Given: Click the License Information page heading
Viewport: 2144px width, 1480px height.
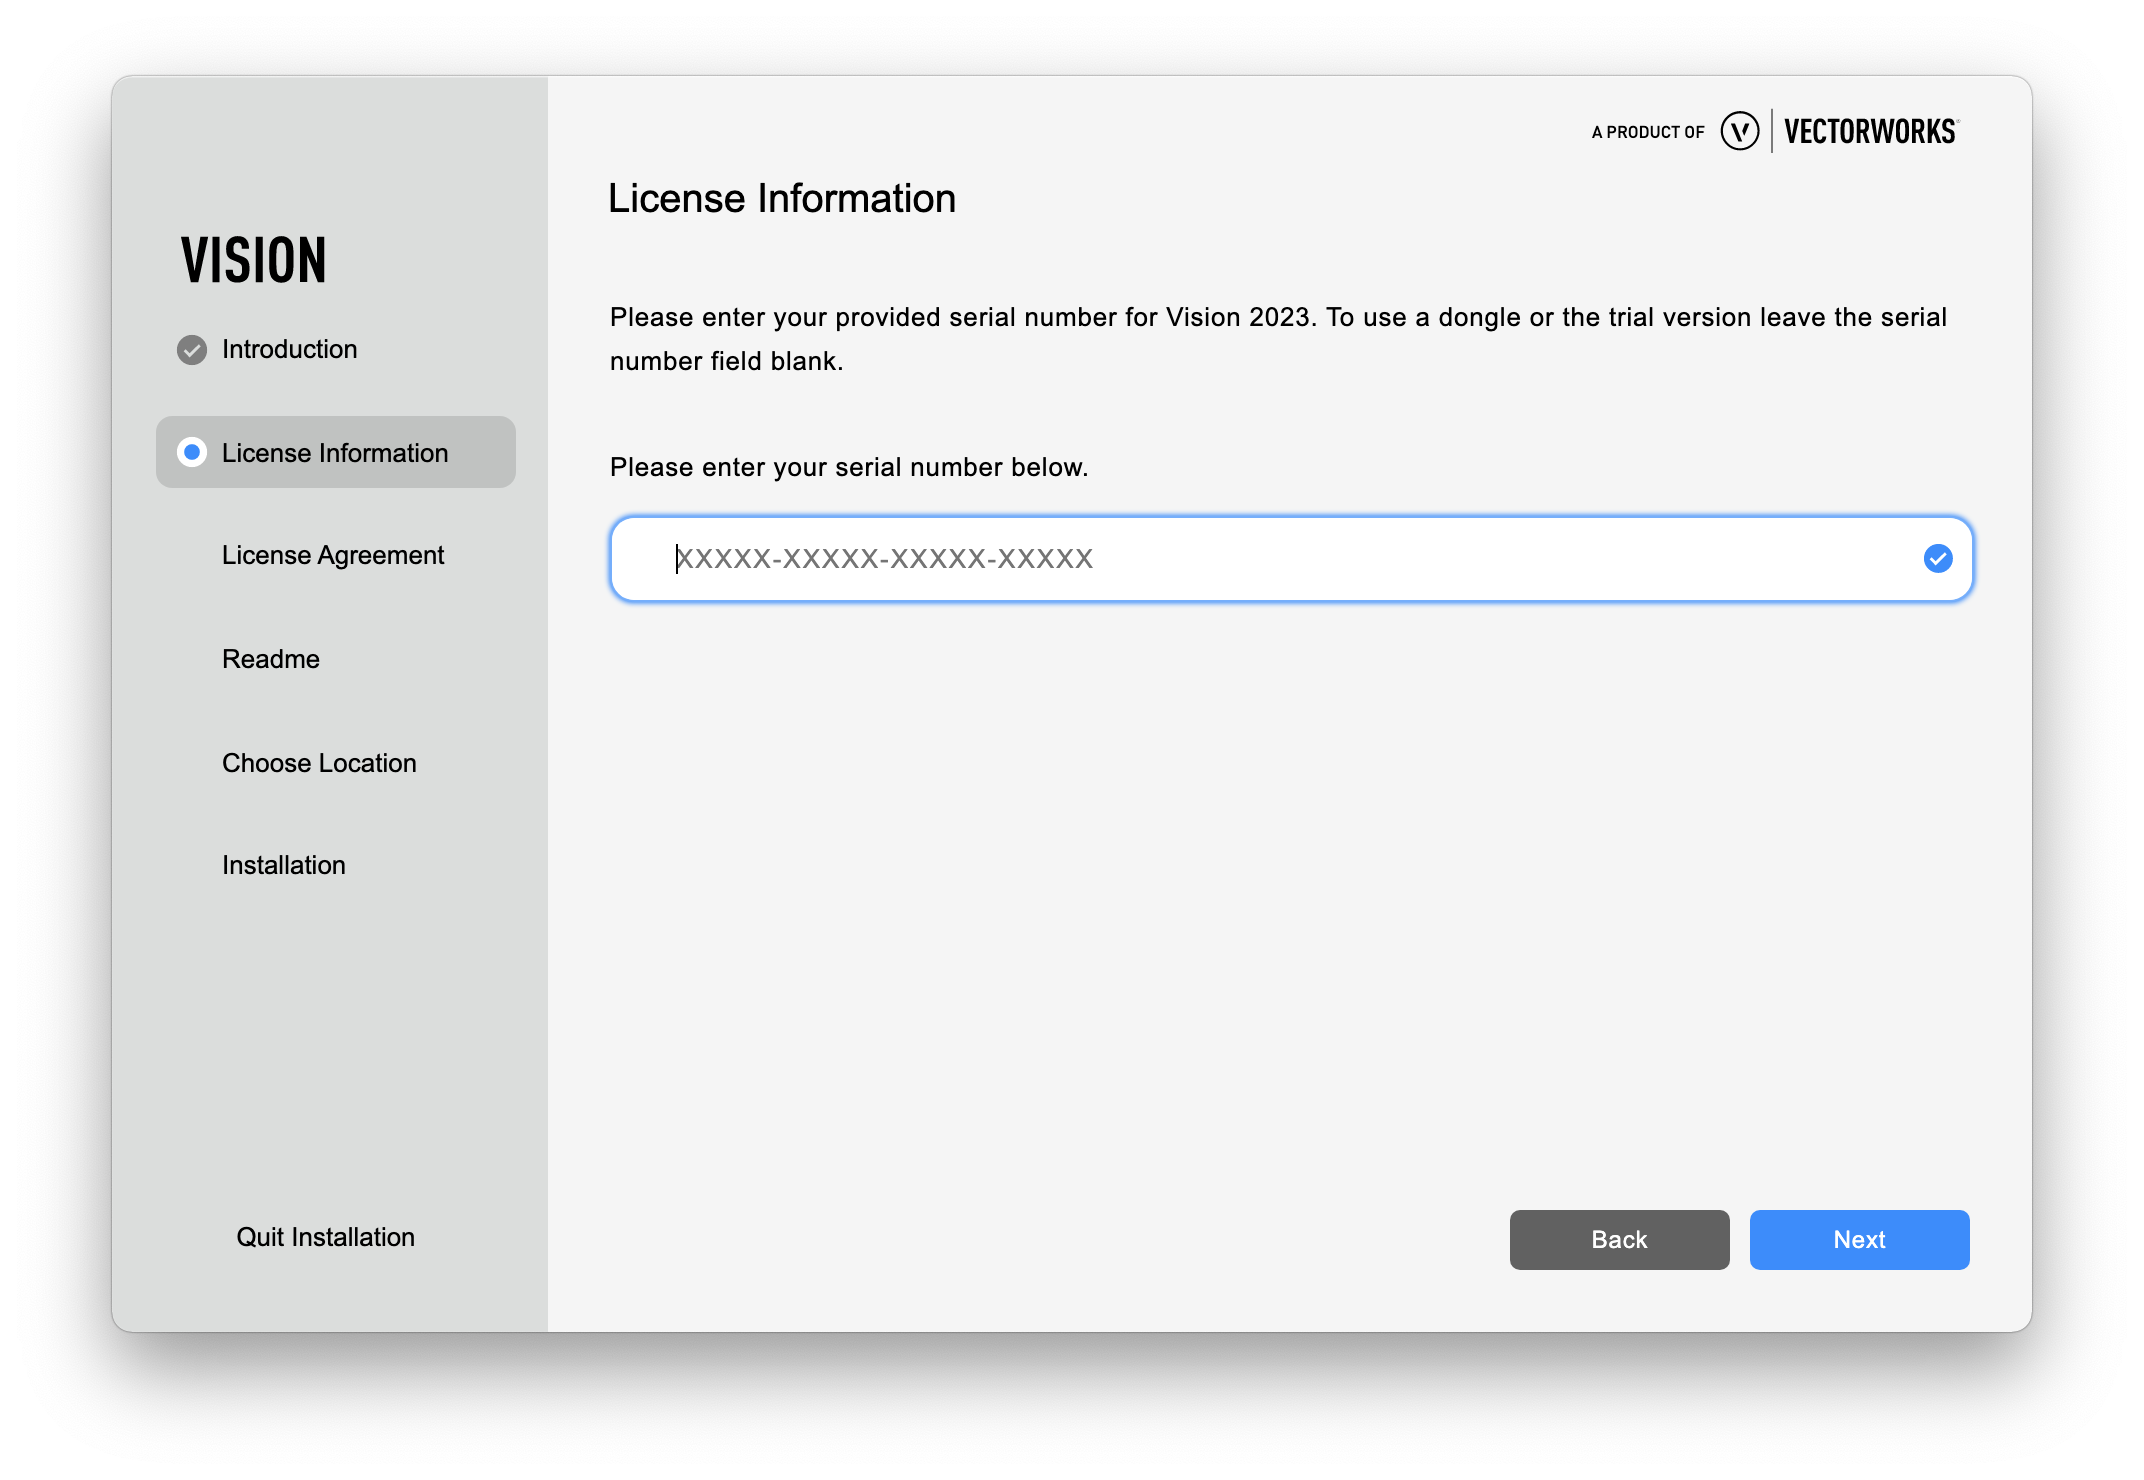Looking at the screenshot, I should tap(782, 198).
